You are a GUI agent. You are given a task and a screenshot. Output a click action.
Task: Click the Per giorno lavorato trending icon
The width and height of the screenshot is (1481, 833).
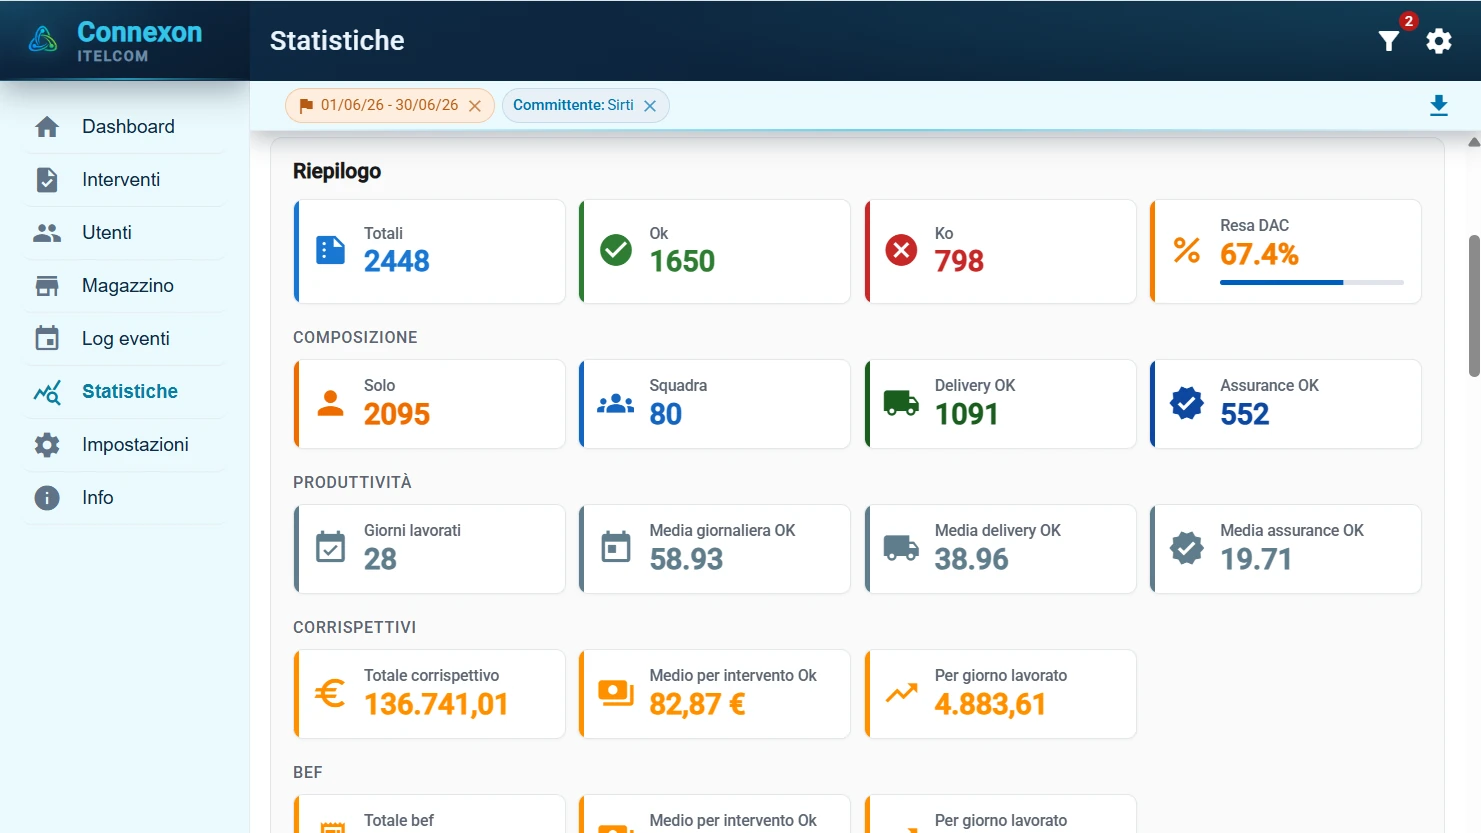[x=901, y=692]
